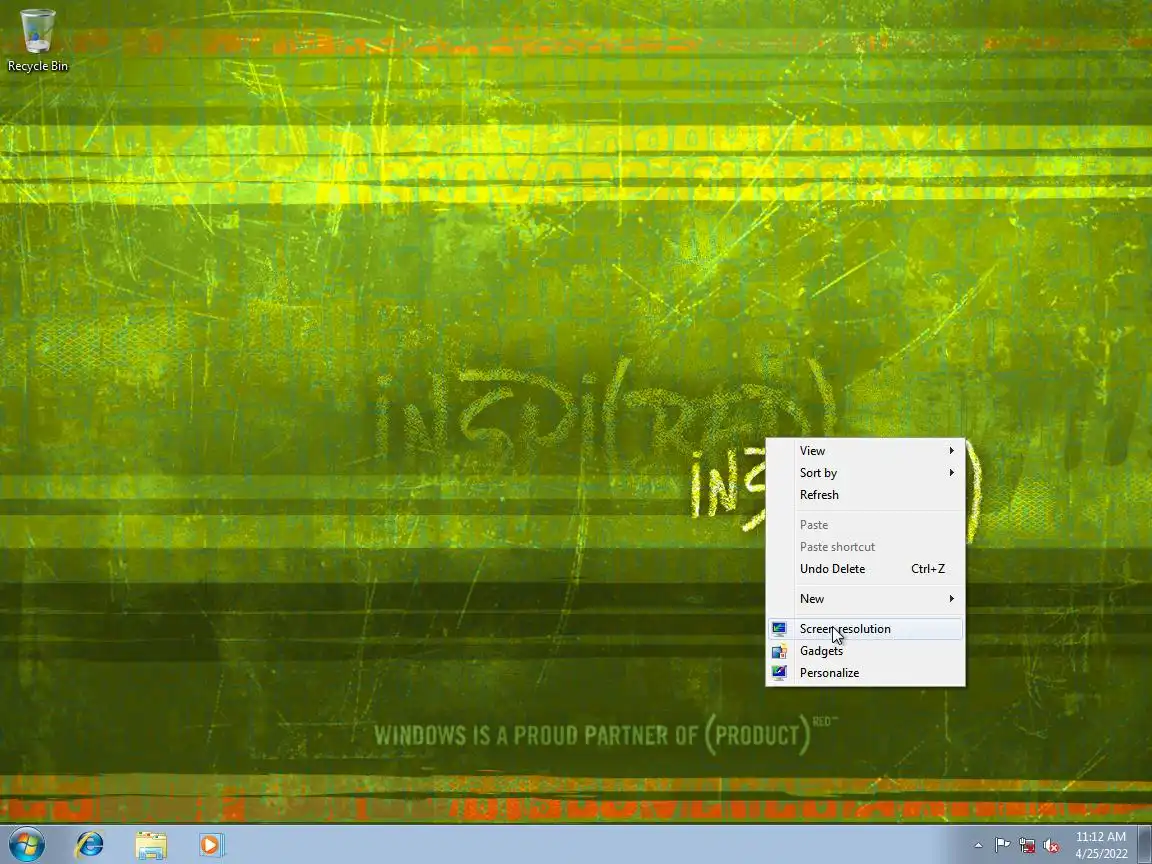Click the Personalize menu icon
This screenshot has height=864, width=1152.
click(779, 672)
